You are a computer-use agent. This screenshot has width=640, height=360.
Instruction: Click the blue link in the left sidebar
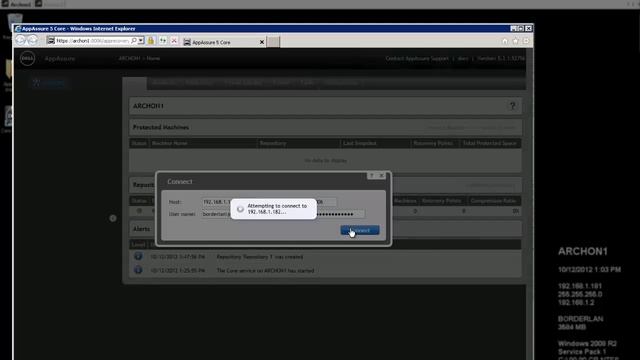click(x=49, y=83)
